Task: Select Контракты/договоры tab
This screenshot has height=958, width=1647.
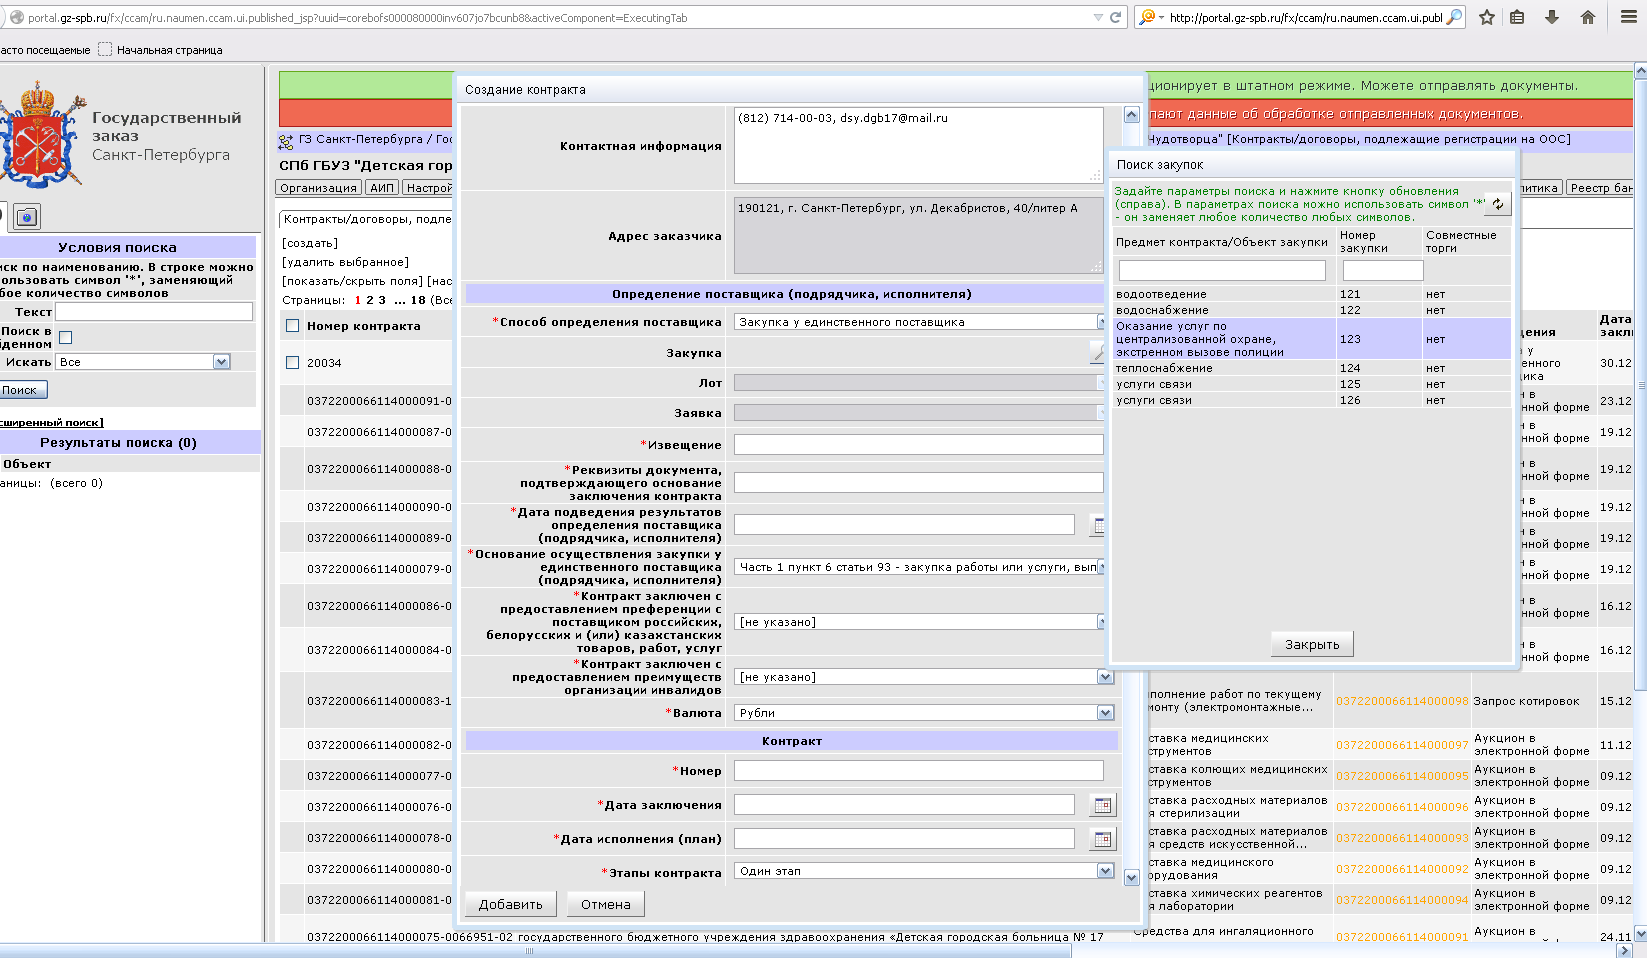Action: click(x=366, y=219)
